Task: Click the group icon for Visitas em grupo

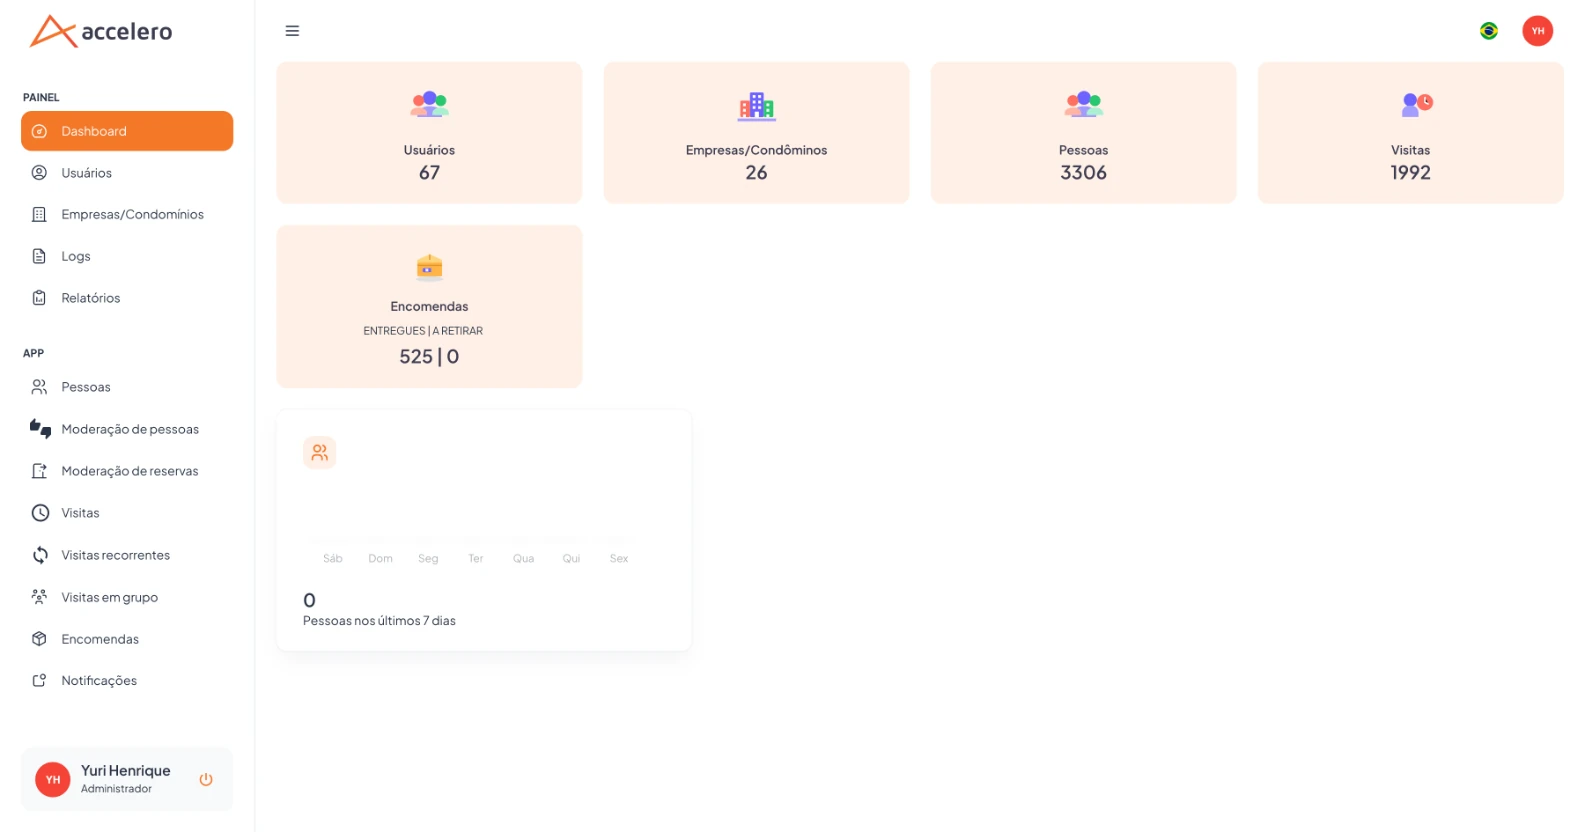Action: point(39,597)
